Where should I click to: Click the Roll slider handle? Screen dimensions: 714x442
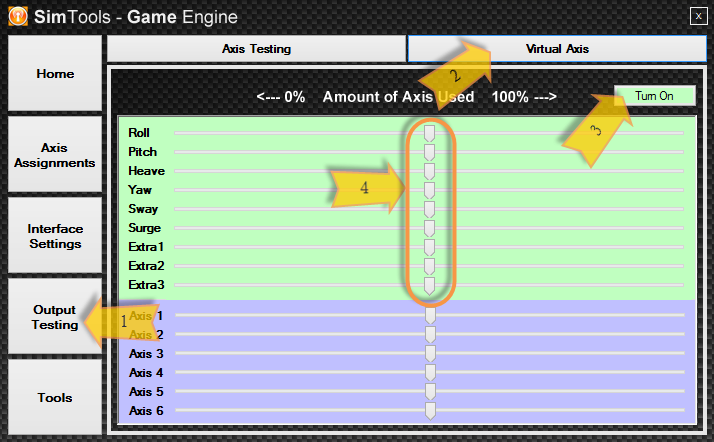pyautogui.click(x=429, y=134)
